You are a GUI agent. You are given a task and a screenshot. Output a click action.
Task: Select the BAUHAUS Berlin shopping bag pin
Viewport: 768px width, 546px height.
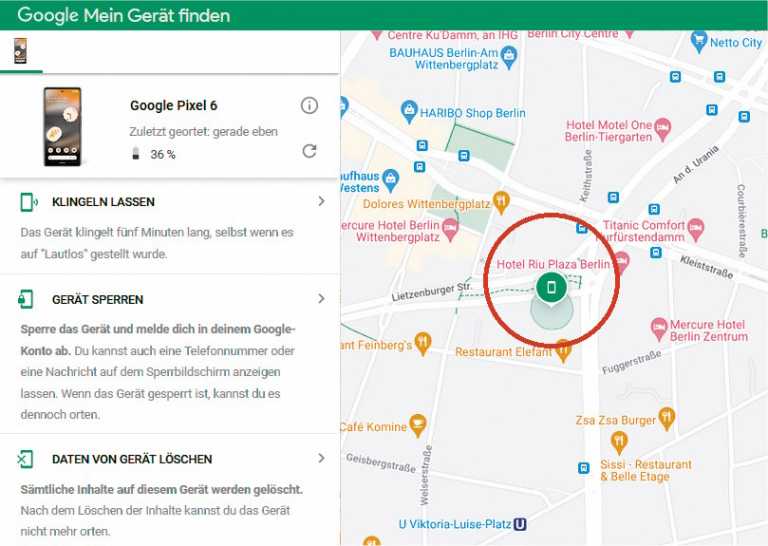tap(509, 58)
